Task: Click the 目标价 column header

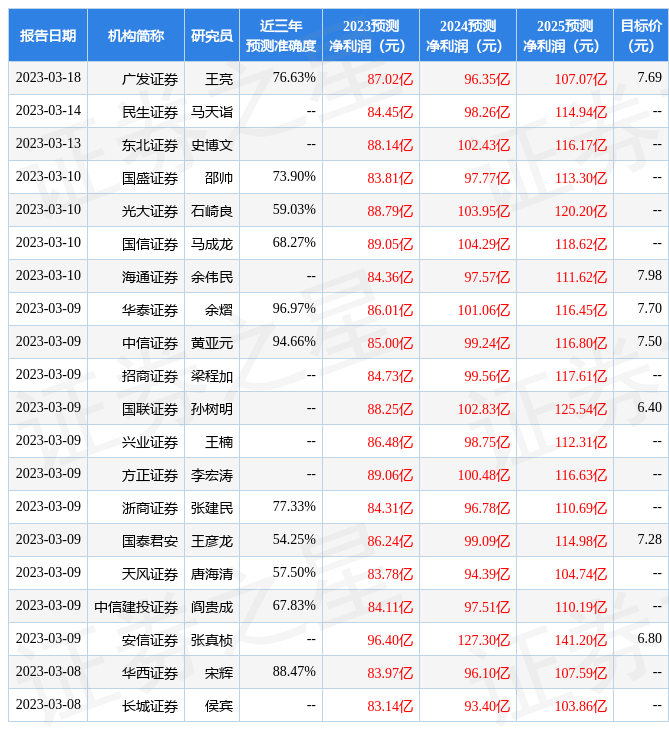Action: (640, 35)
